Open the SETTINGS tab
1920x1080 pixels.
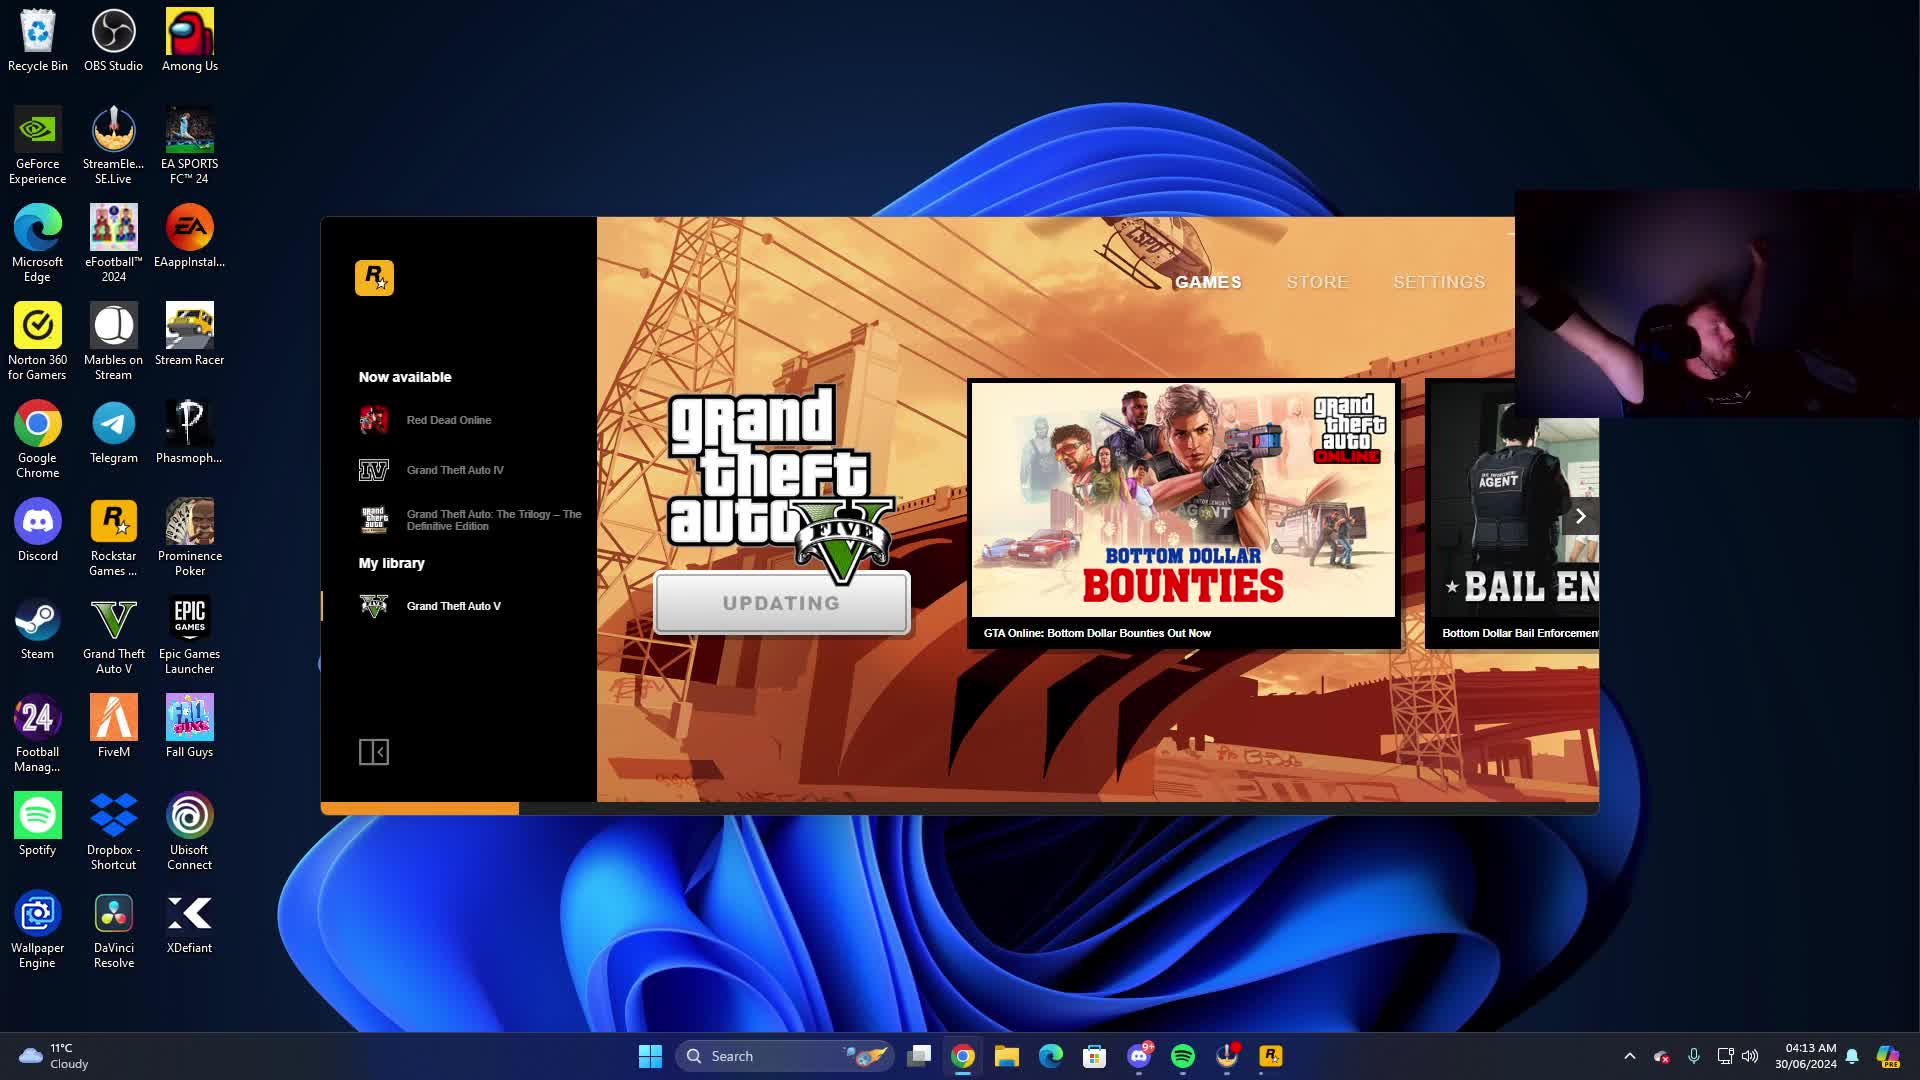pyautogui.click(x=1439, y=282)
